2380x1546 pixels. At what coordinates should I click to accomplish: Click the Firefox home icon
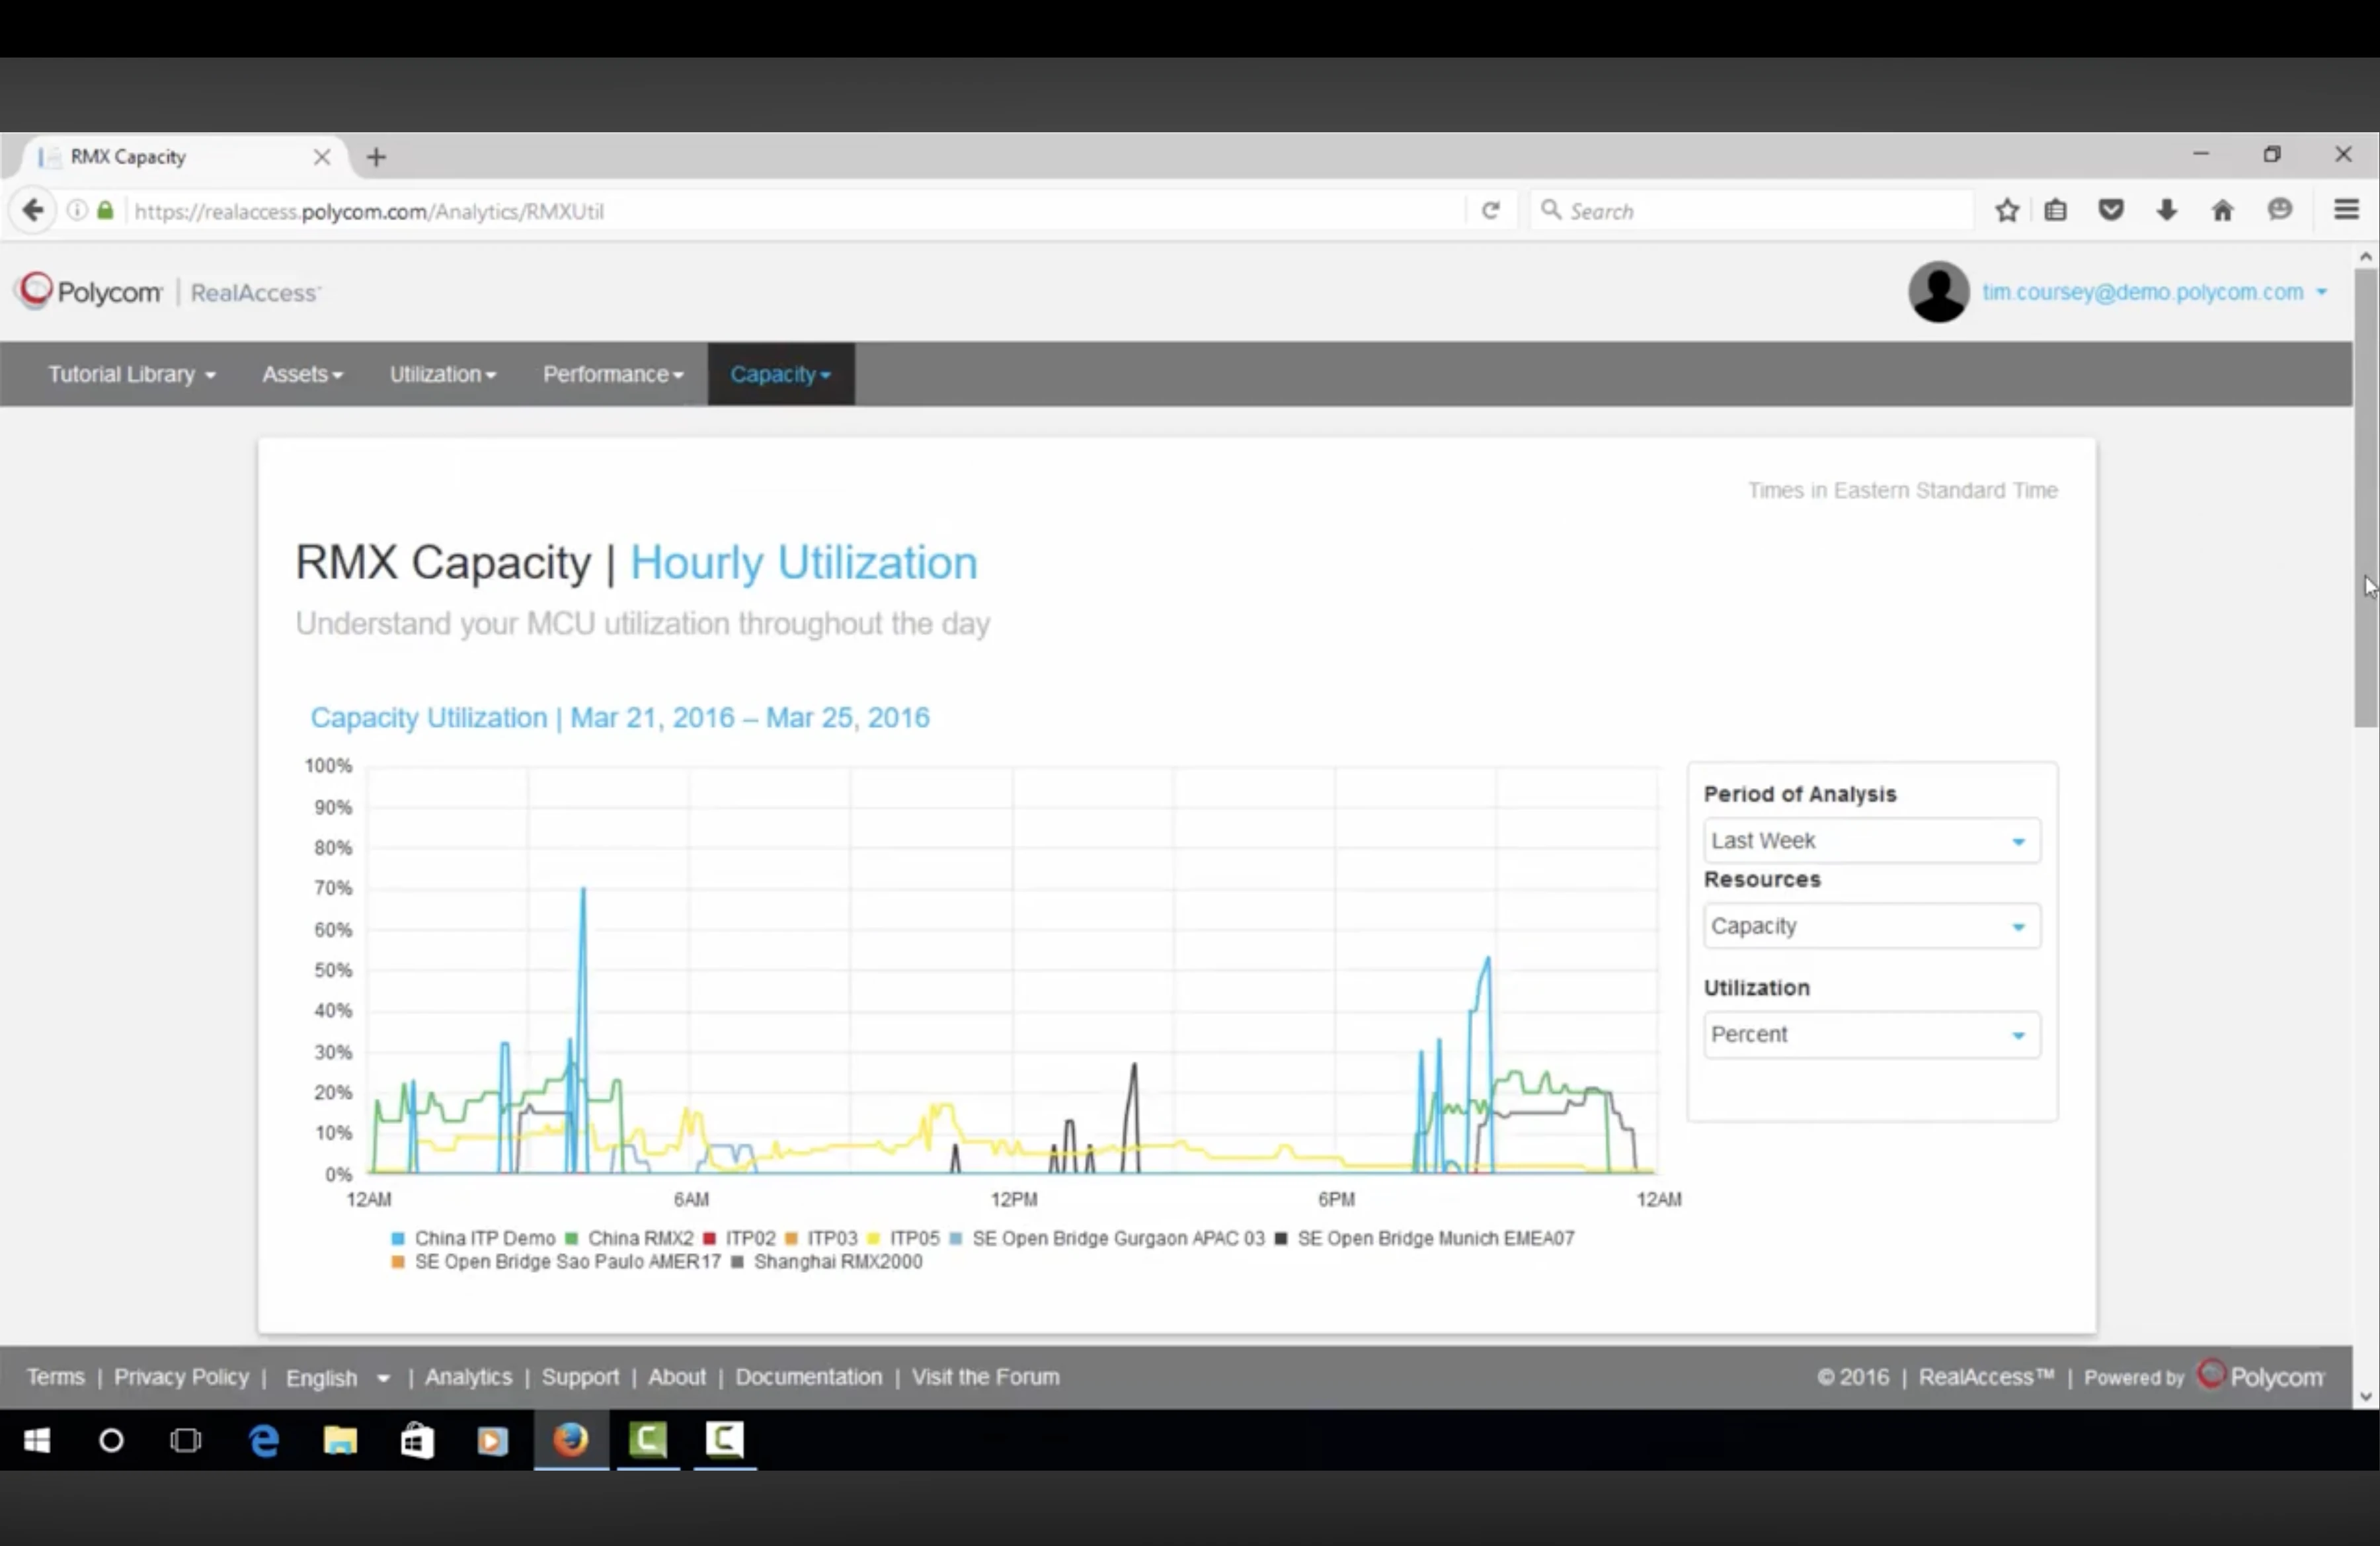(2222, 211)
